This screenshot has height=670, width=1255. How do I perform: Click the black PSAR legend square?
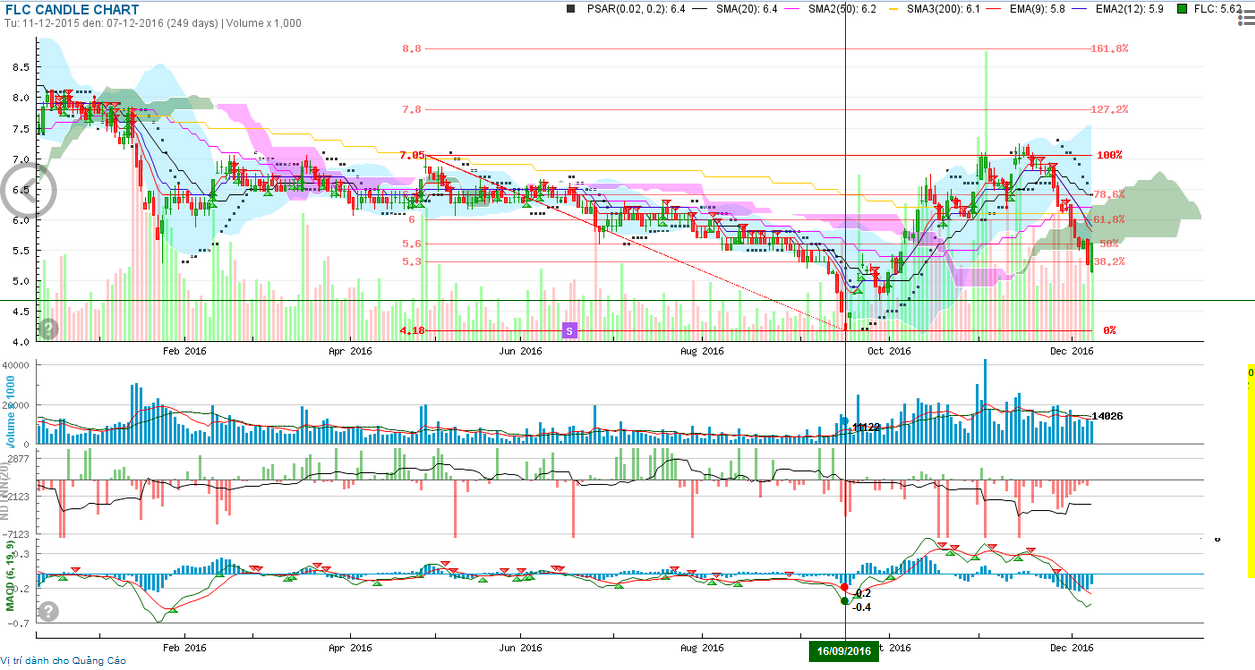(571, 9)
